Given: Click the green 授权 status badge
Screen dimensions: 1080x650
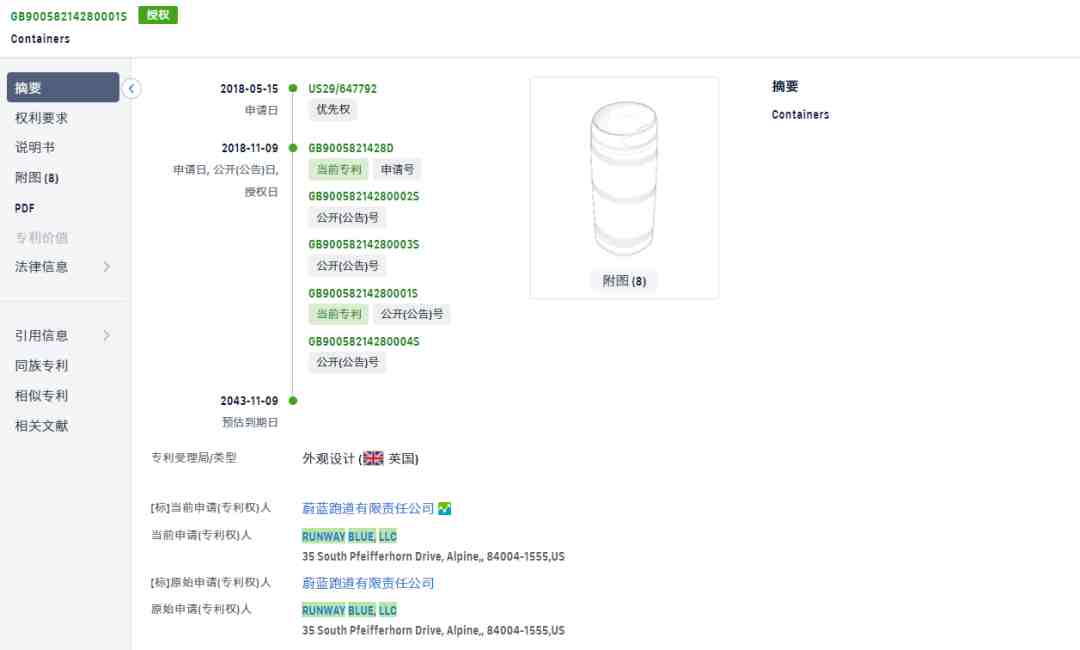Looking at the screenshot, I should click(157, 16).
